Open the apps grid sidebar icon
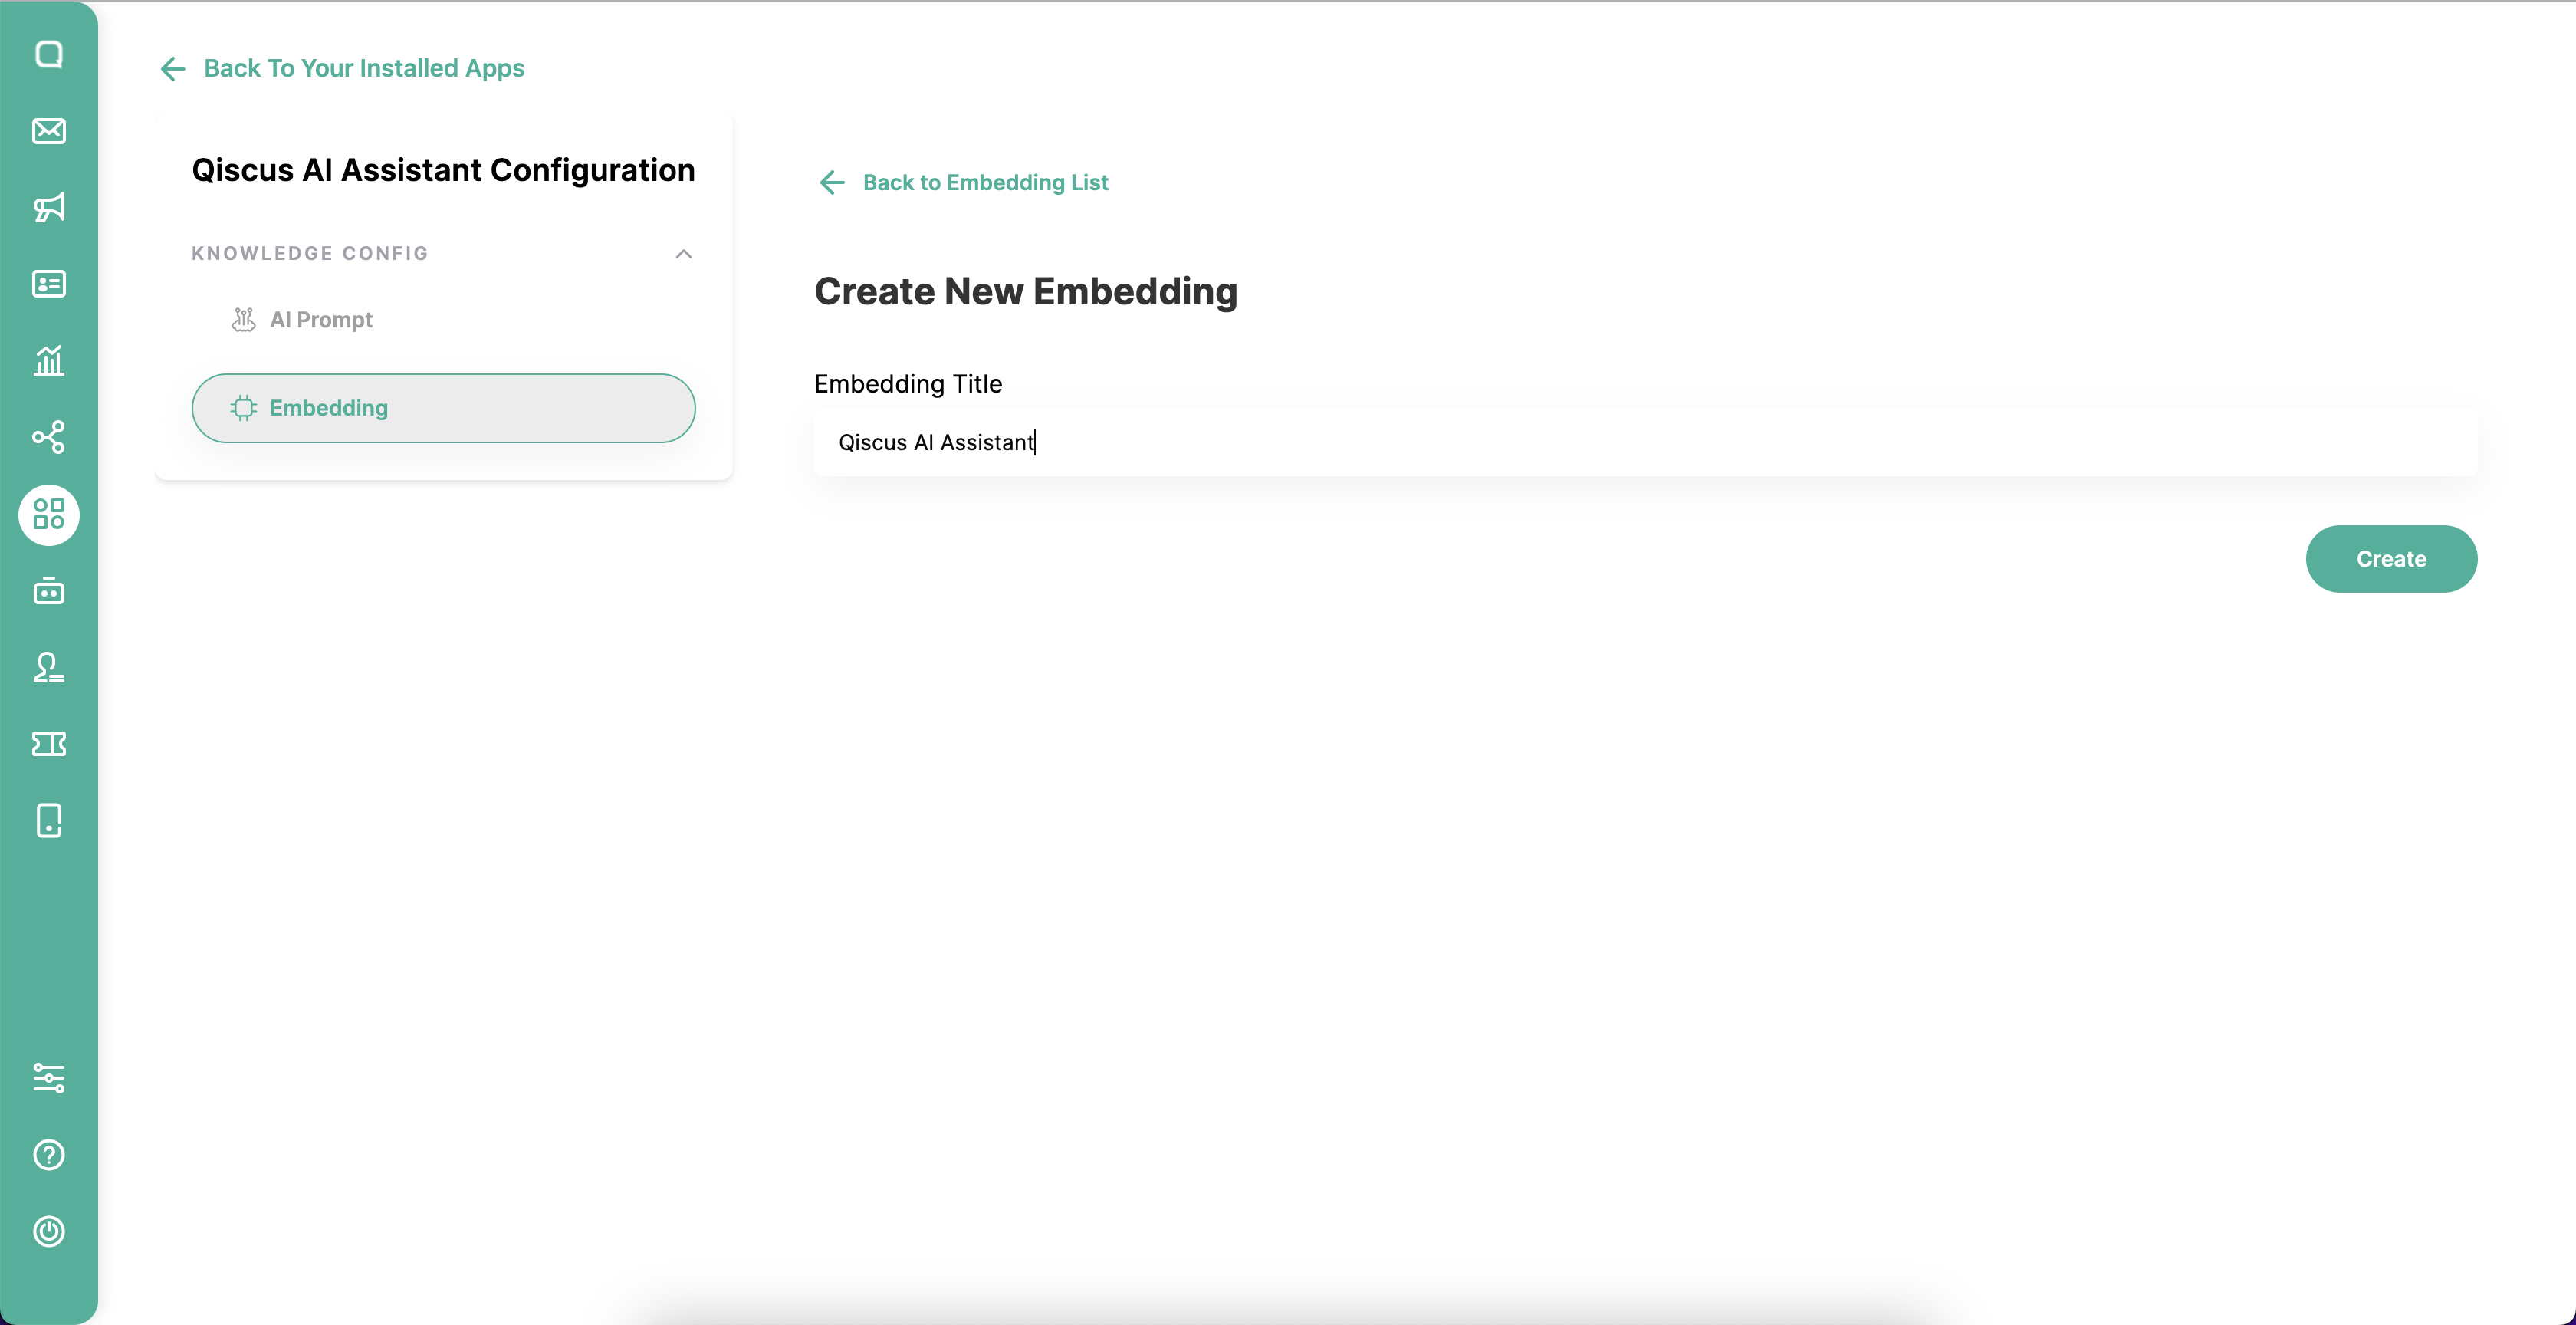 (49, 514)
